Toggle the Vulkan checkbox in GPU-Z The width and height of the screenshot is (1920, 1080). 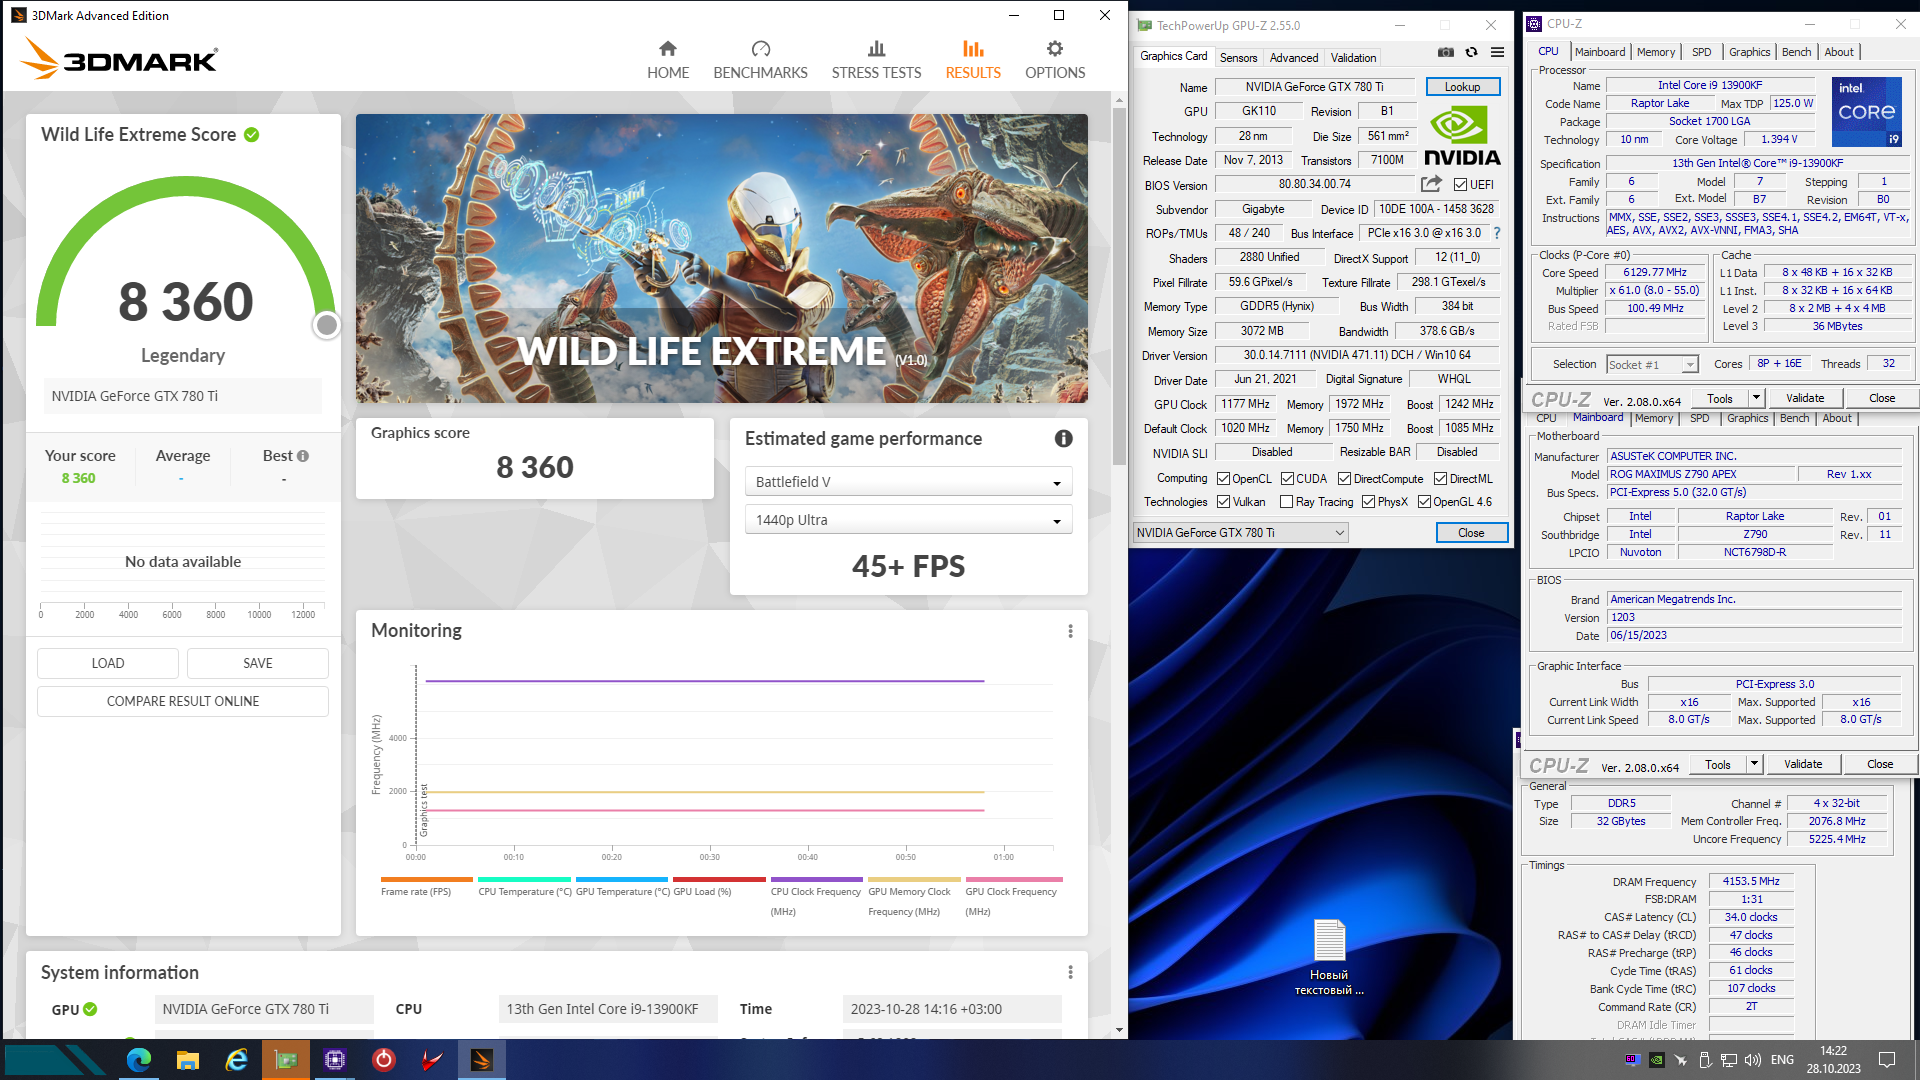tap(1223, 502)
